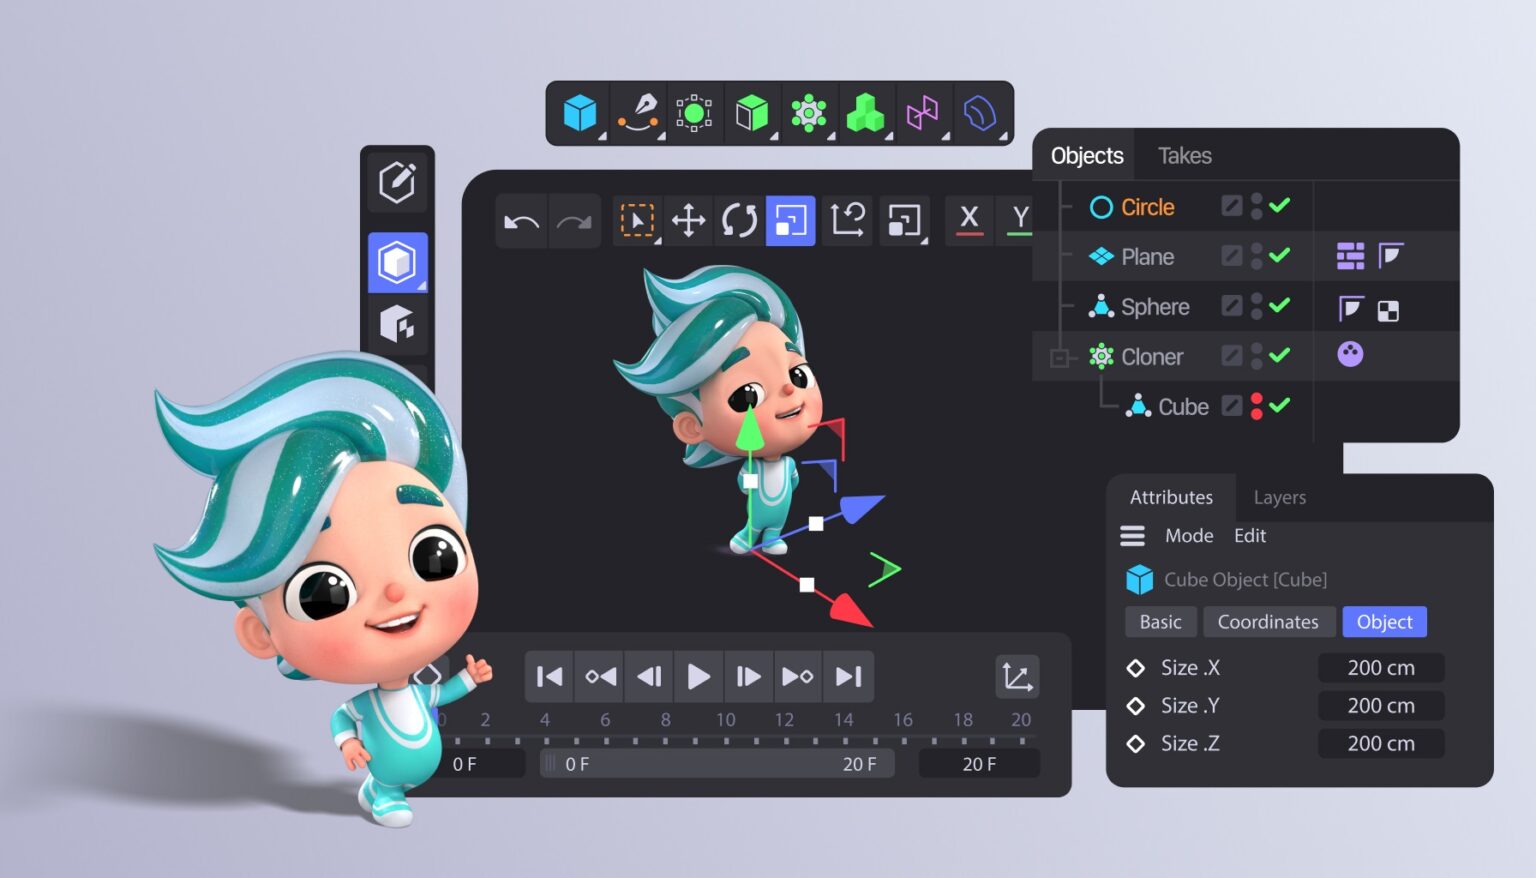Screen dimensions: 1536x878
Task: Open the Mode menu in the Attributes panel
Action: (1189, 536)
